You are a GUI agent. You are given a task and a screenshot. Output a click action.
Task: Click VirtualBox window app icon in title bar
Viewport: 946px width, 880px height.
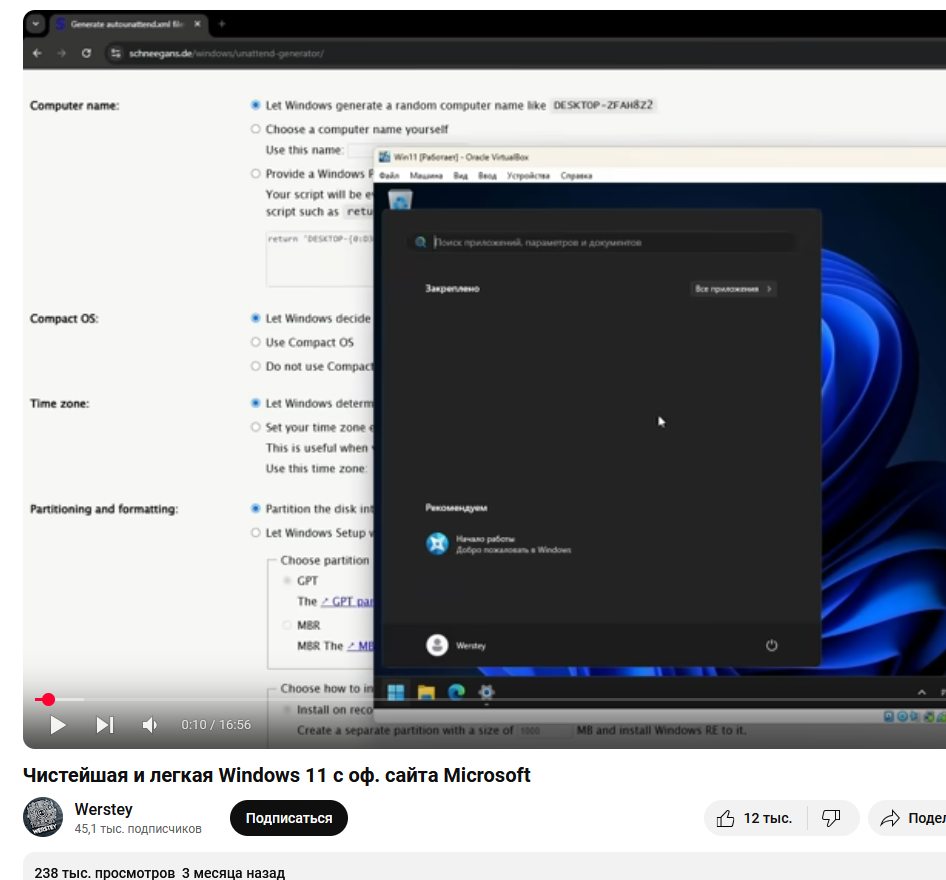tap(384, 157)
